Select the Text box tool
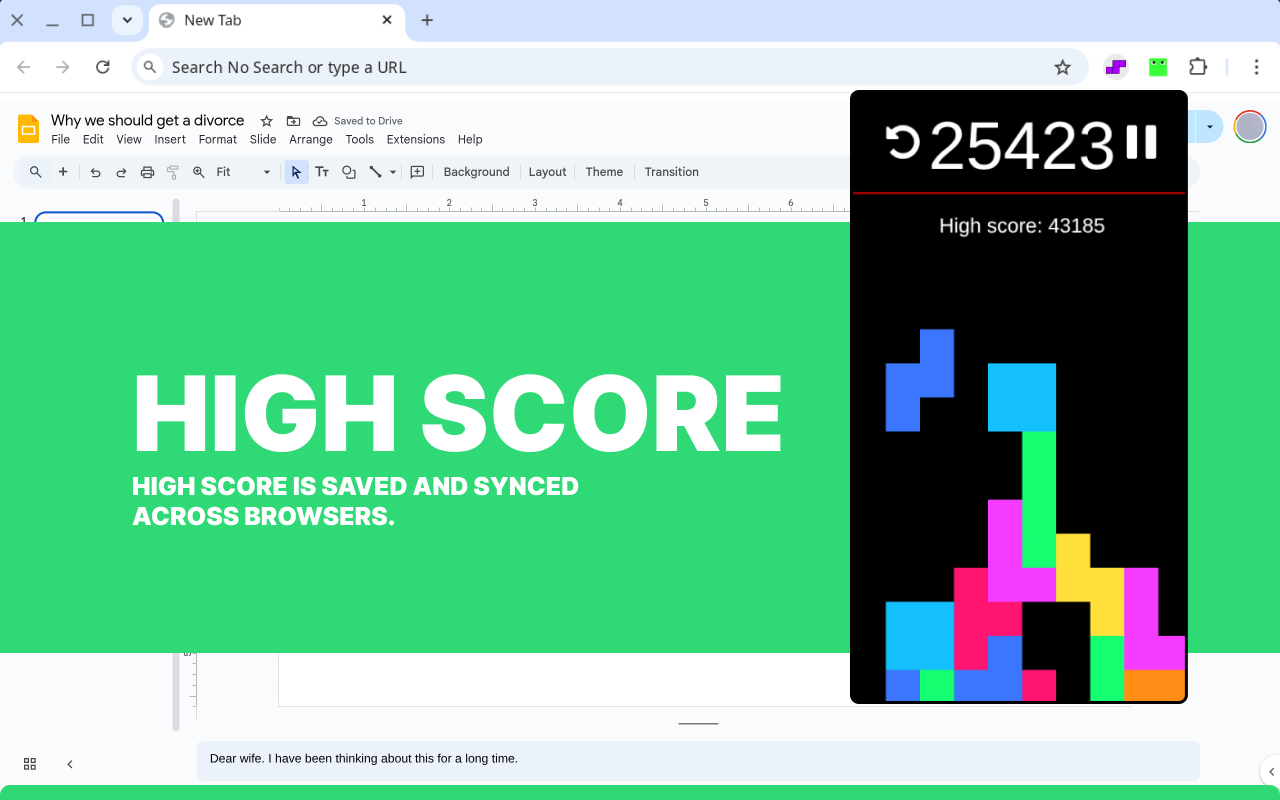This screenshot has height=800, width=1280. click(322, 172)
